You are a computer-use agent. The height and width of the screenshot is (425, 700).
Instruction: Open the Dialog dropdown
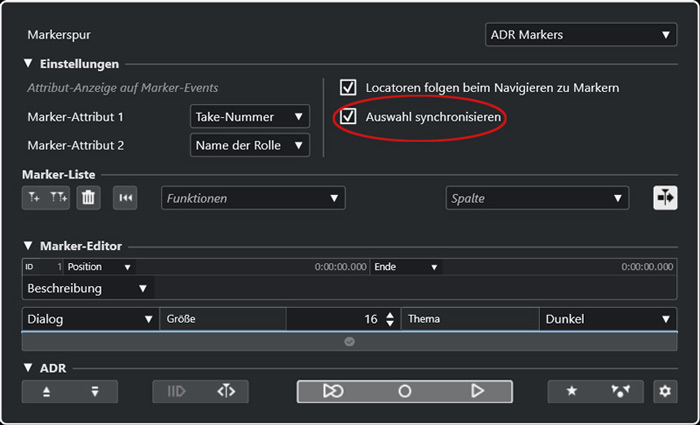[90, 319]
